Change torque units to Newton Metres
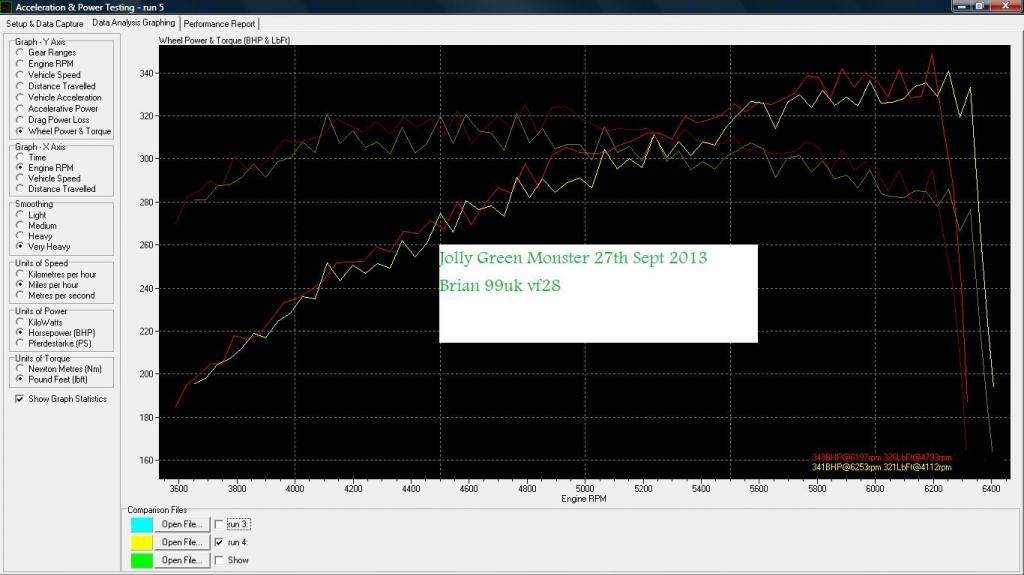The image size is (1024, 575). [x=20, y=369]
